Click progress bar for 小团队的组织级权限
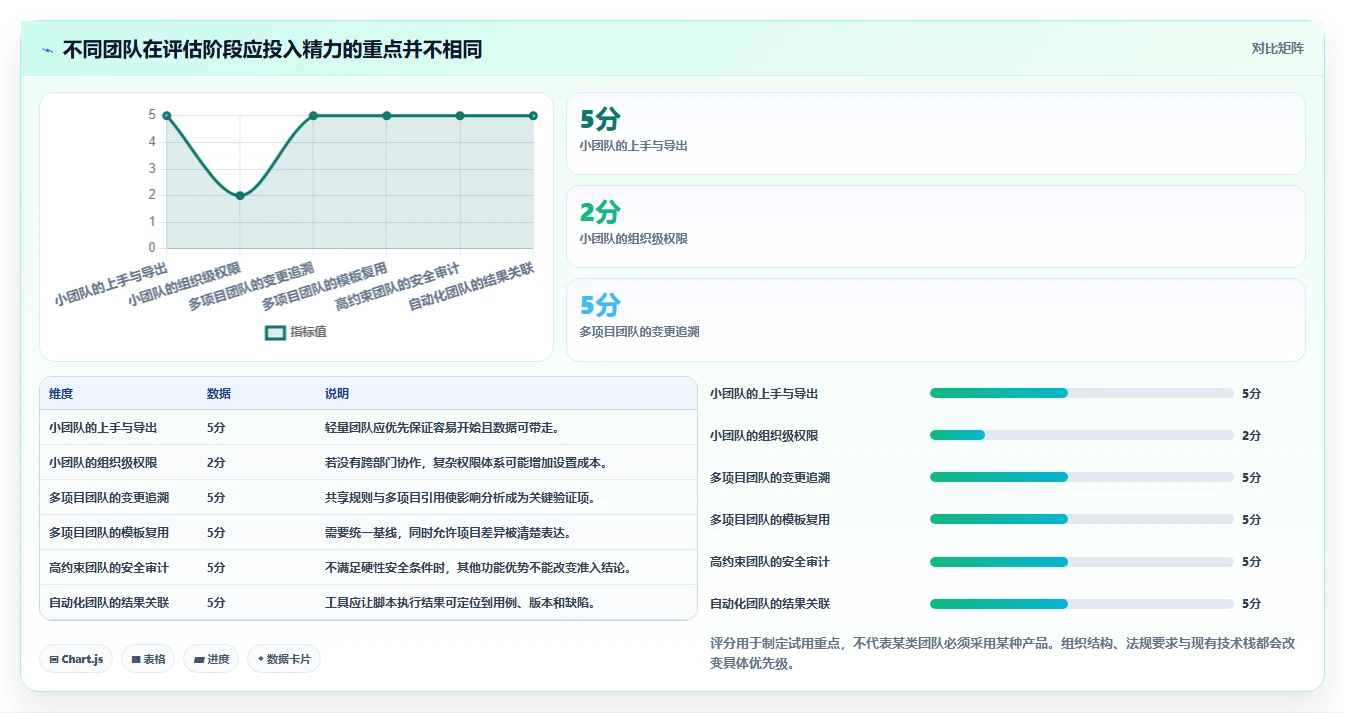1345x713 pixels. pyautogui.click(x=1082, y=435)
